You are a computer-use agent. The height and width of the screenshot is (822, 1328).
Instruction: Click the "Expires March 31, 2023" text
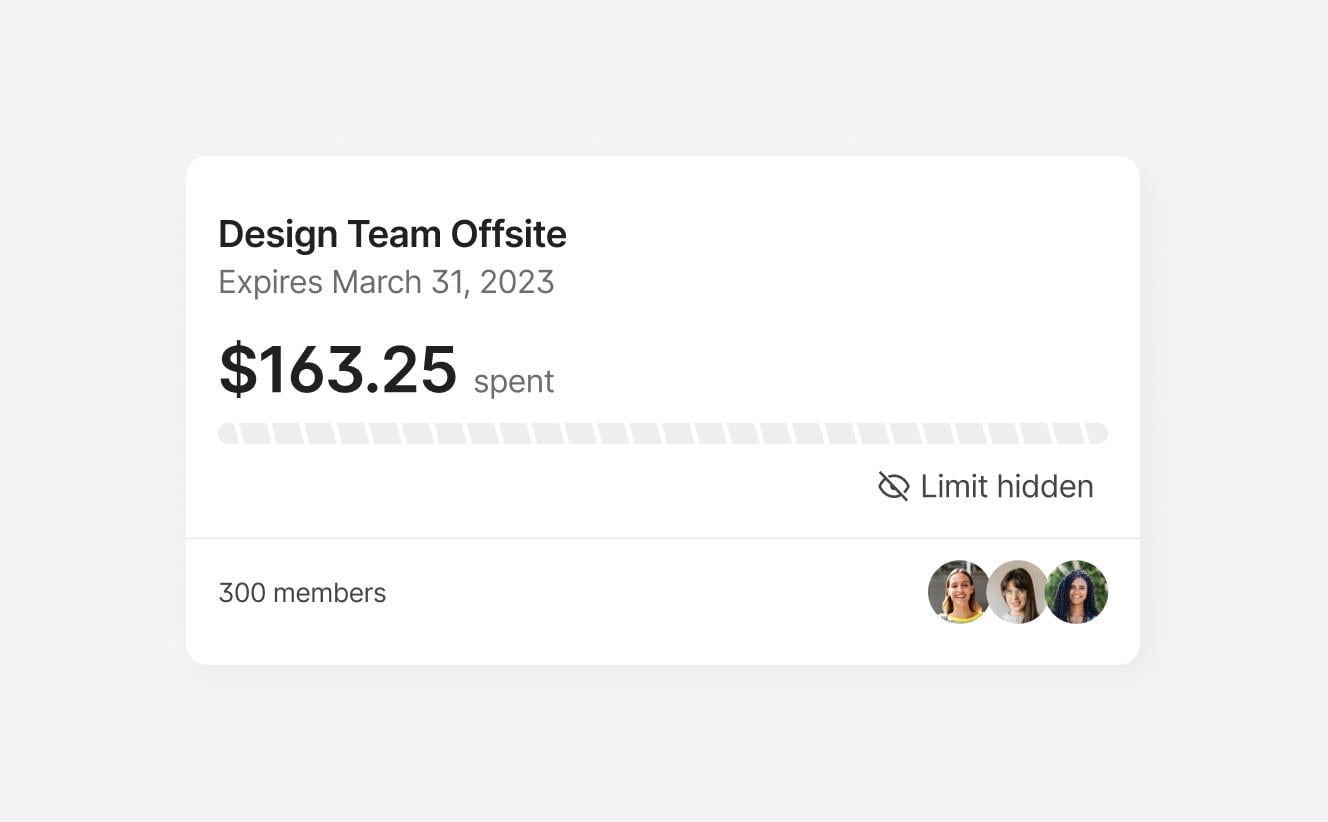386,282
